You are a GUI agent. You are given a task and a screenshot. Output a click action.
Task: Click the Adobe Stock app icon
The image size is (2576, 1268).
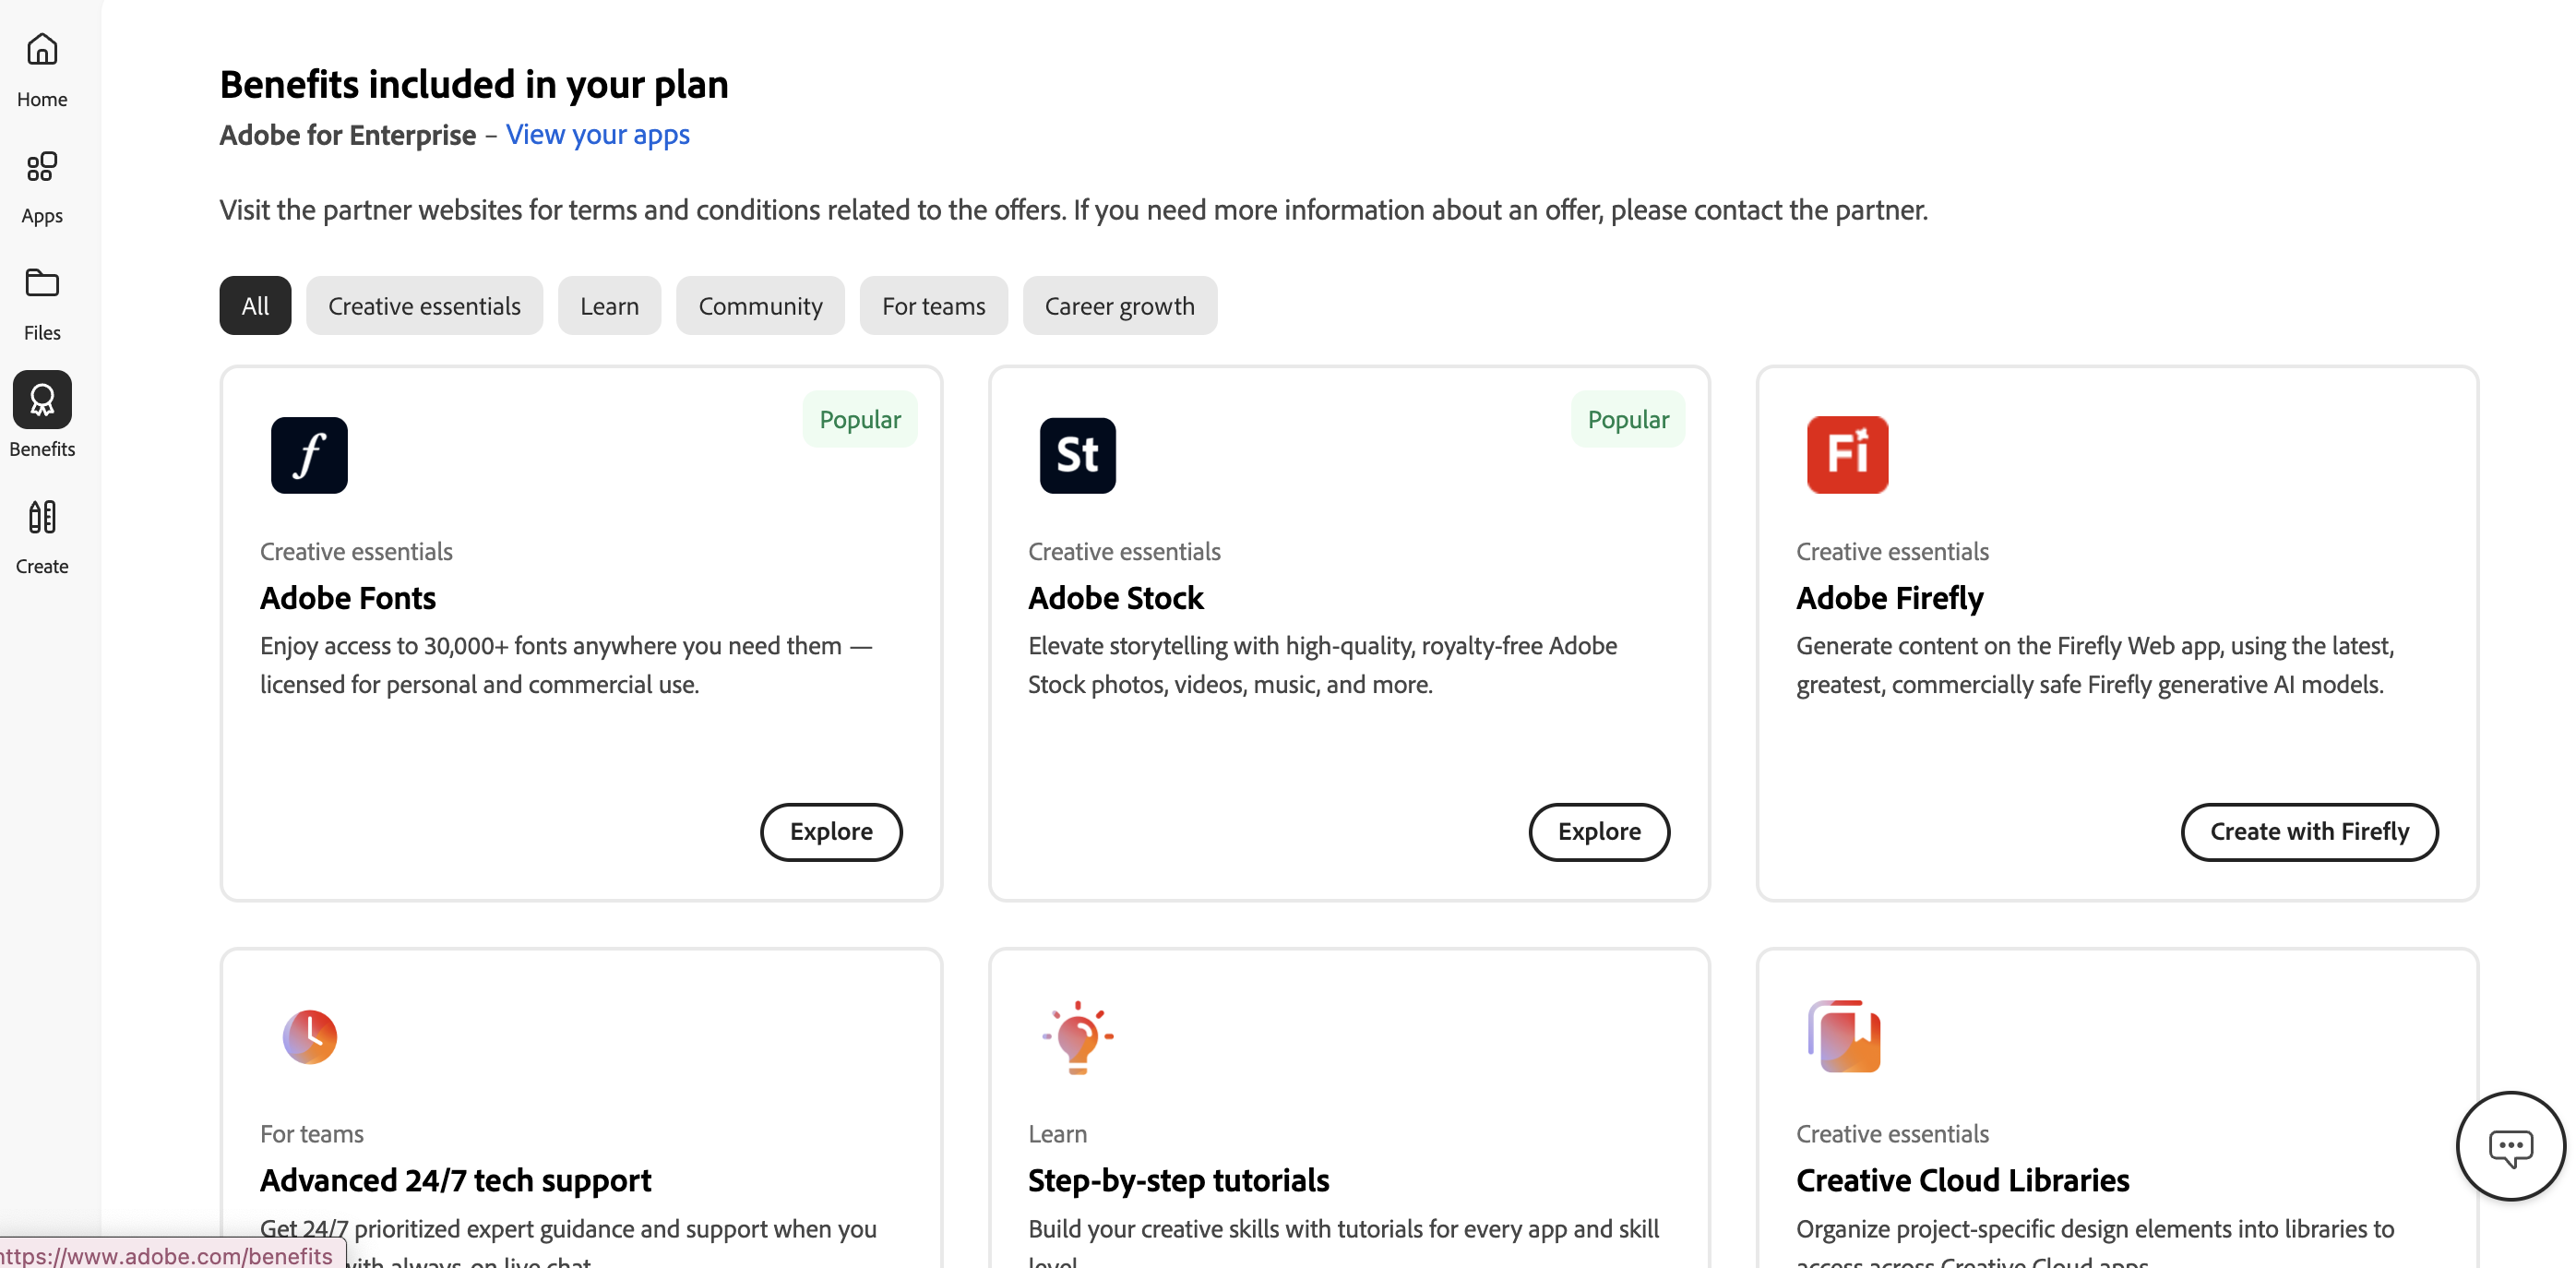[x=1077, y=455]
